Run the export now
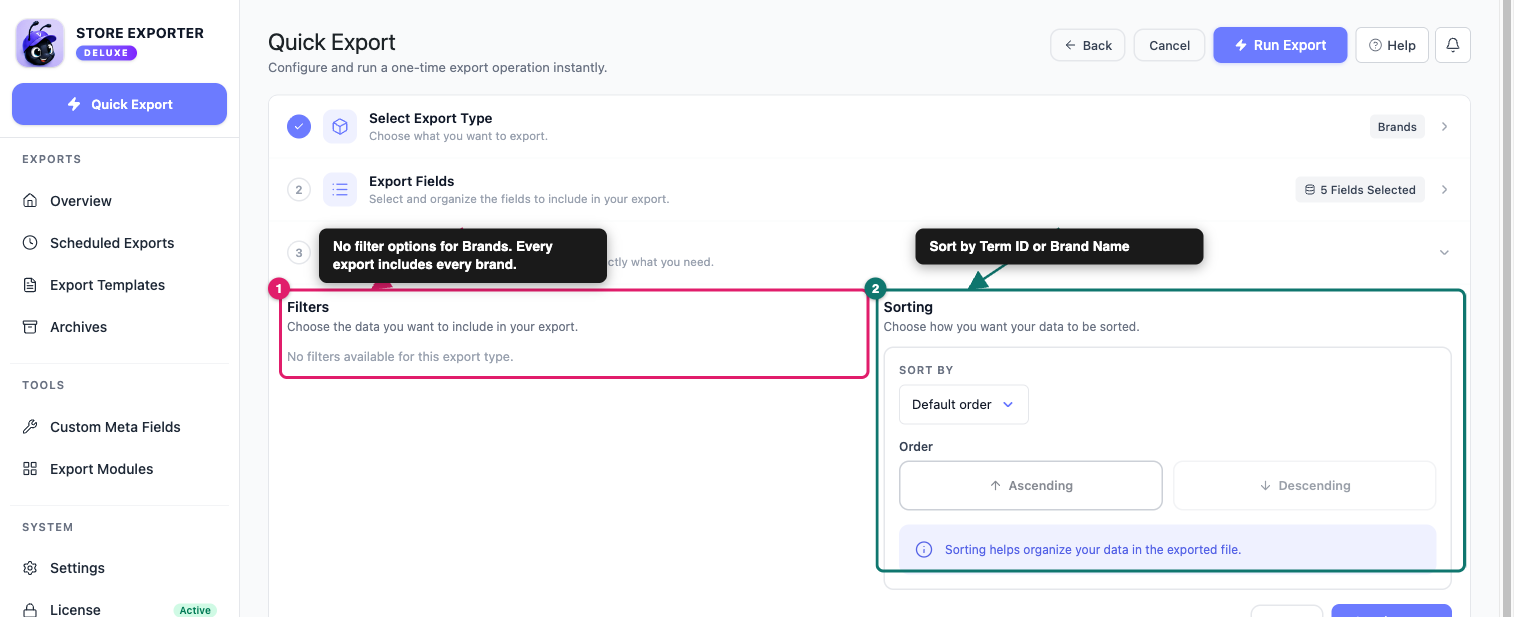1514x617 pixels. (x=1280, y=45)
